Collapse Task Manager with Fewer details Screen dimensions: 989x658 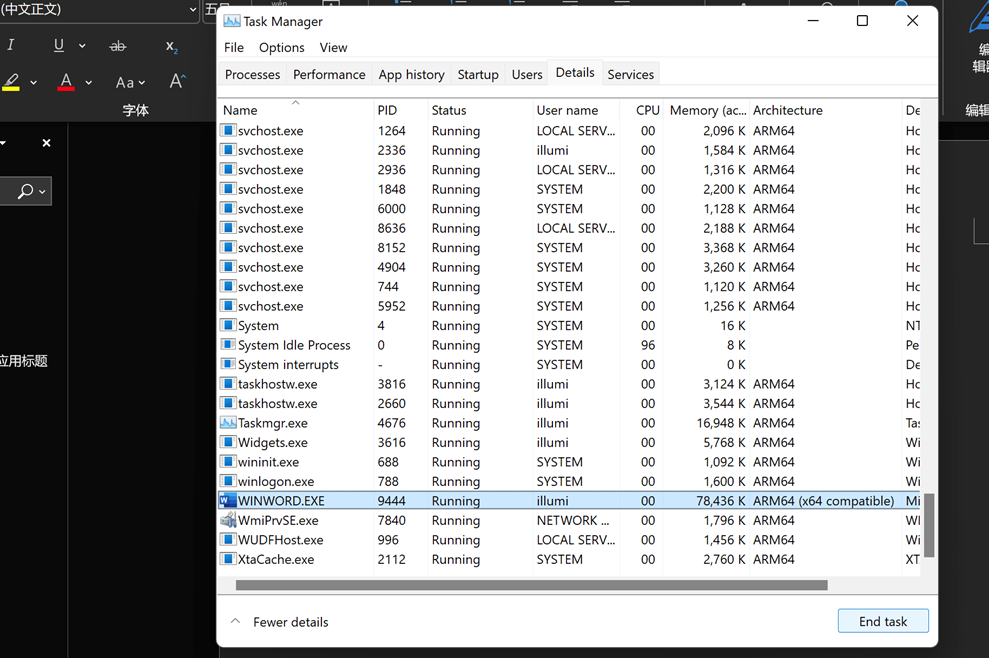[280, 622]
